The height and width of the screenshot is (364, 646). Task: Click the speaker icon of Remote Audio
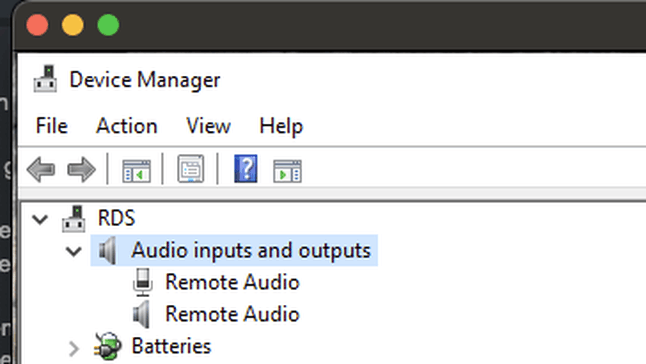[x=141, y=314]
